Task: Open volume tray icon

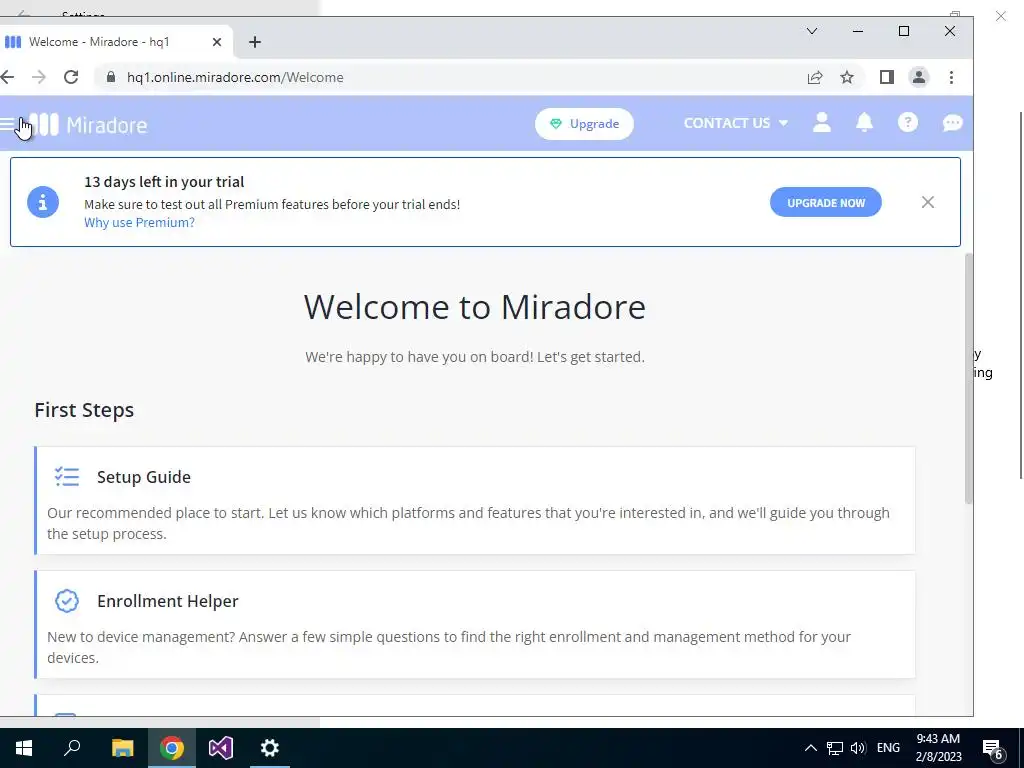Action: pyautogui.click(x=858, y=748)
